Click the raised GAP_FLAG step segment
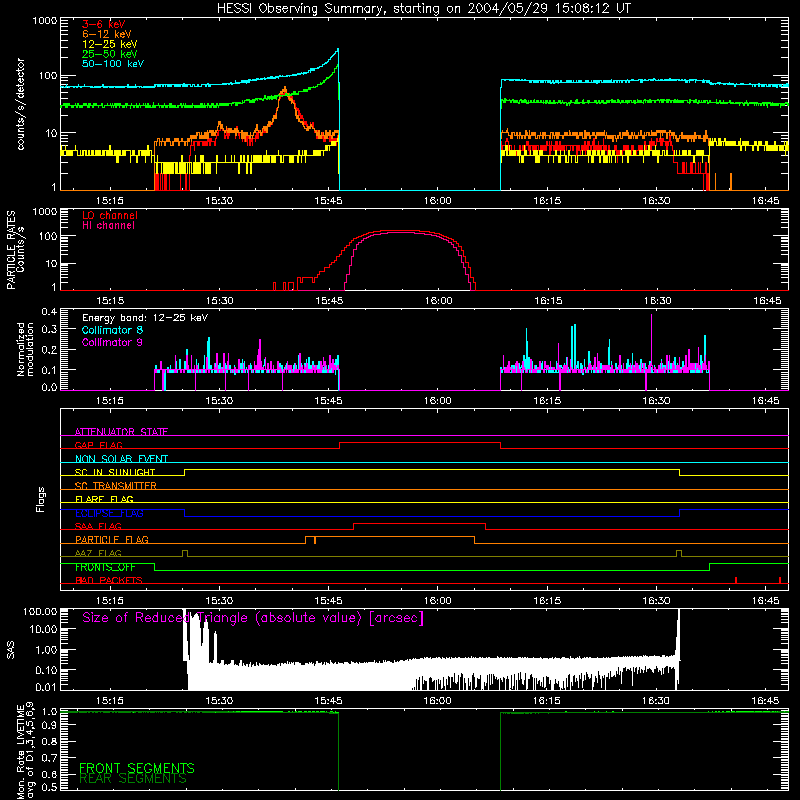The image size is (800, 800). click(x=420, y=442)
